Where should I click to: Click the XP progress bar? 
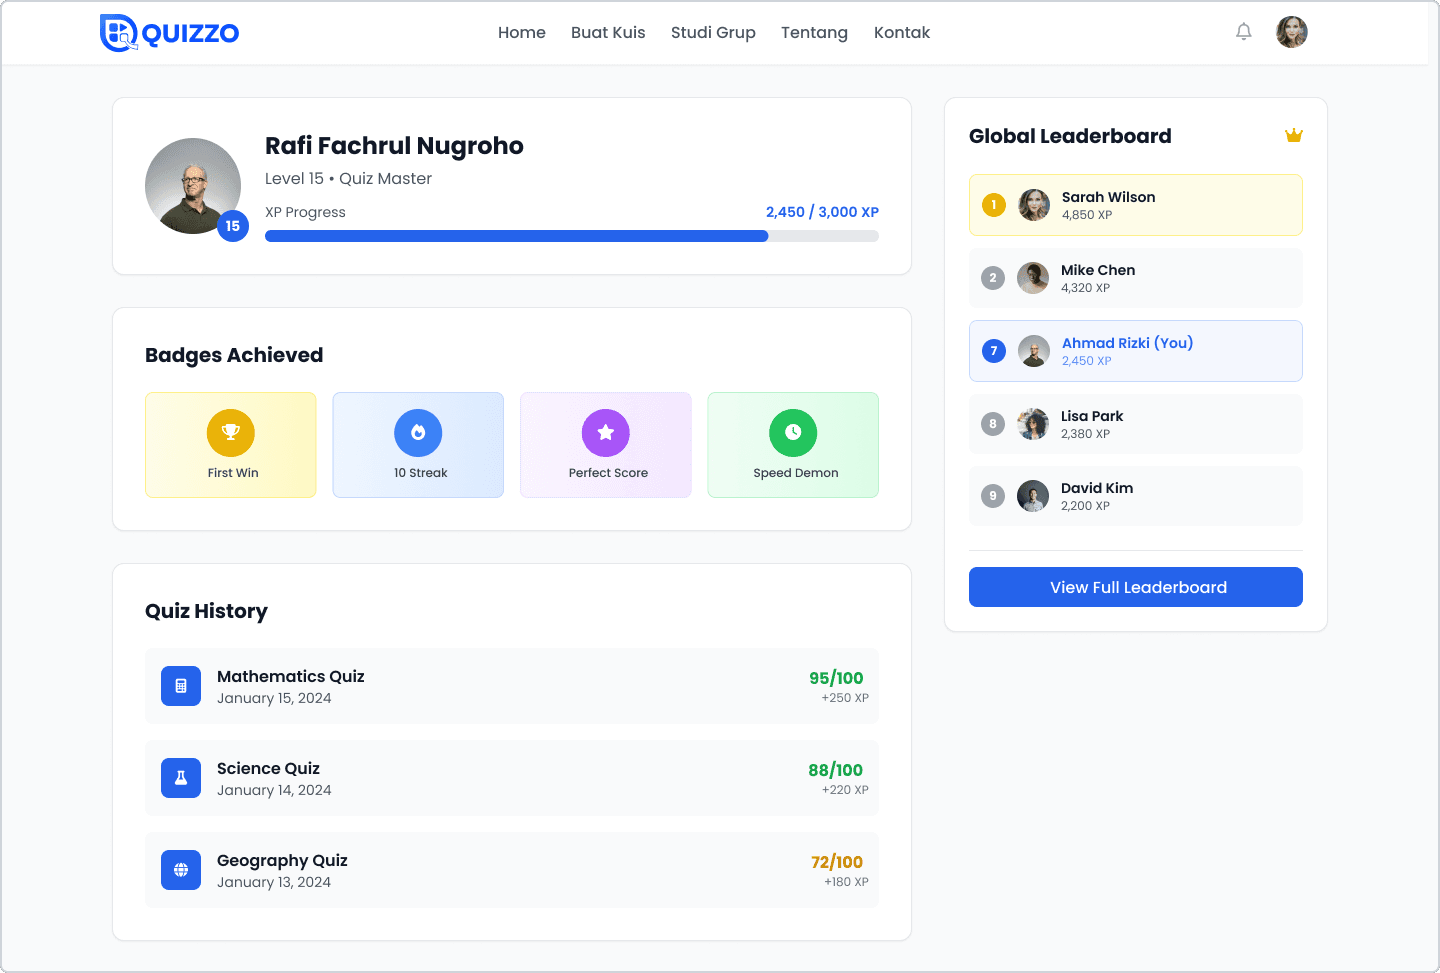572,236
